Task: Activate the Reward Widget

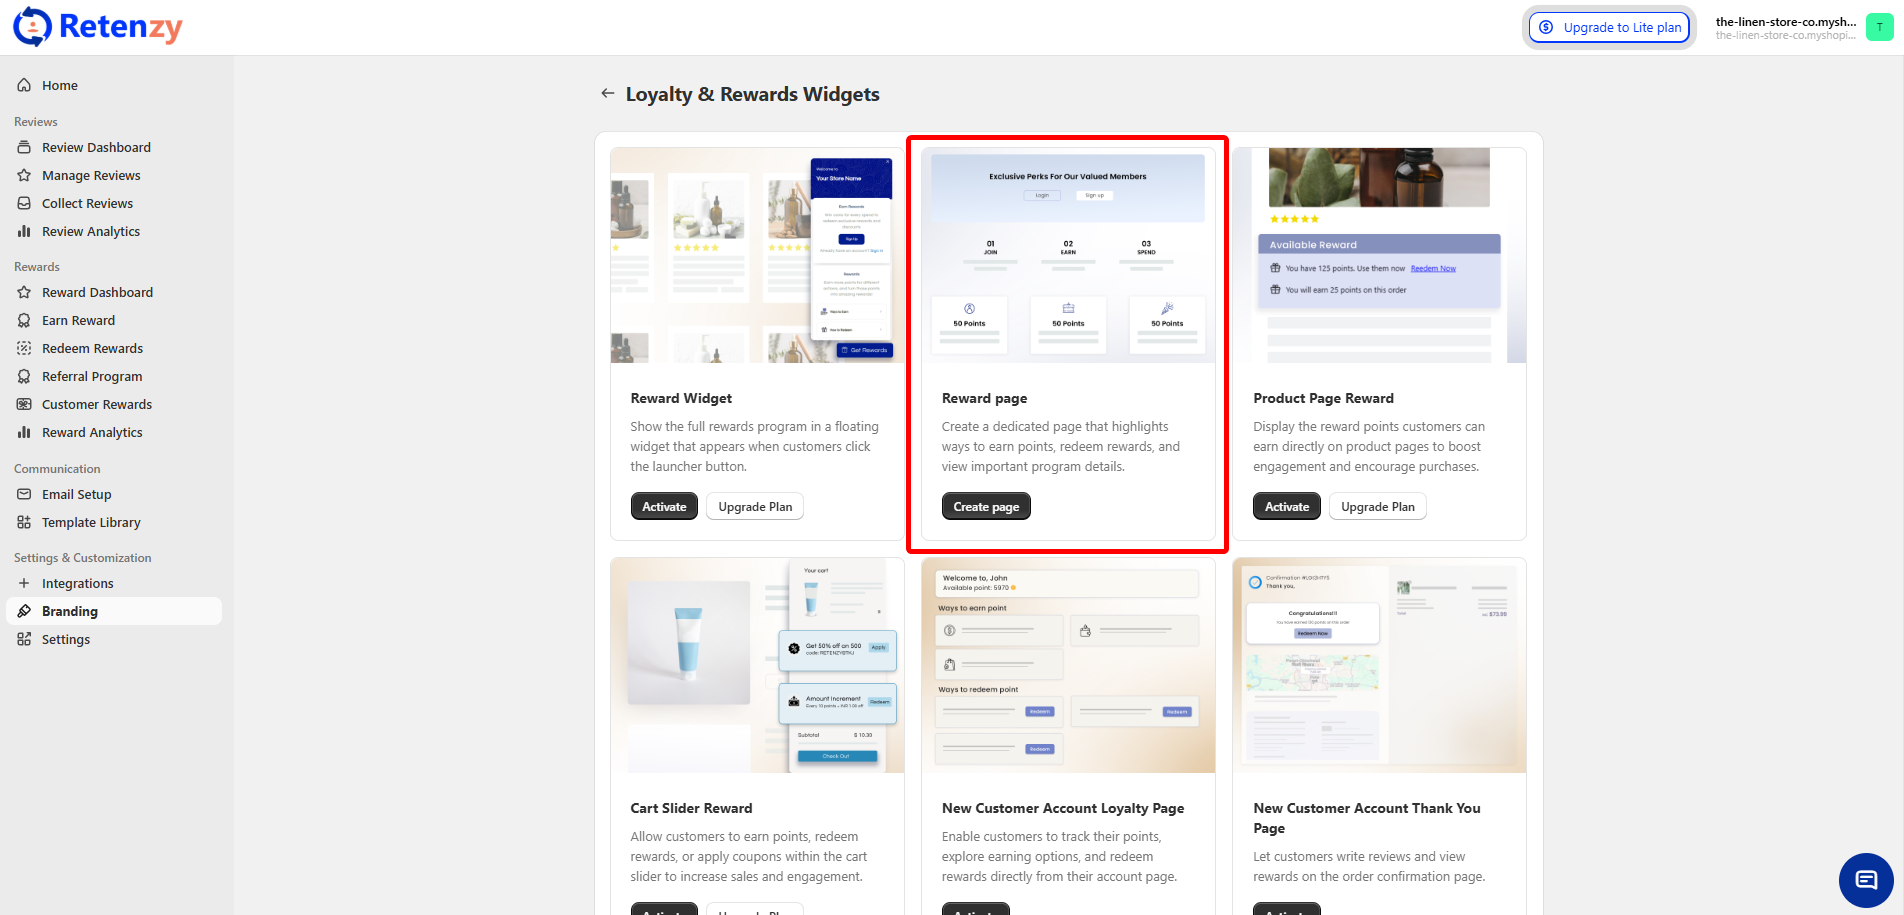Action: click(664, 507)
